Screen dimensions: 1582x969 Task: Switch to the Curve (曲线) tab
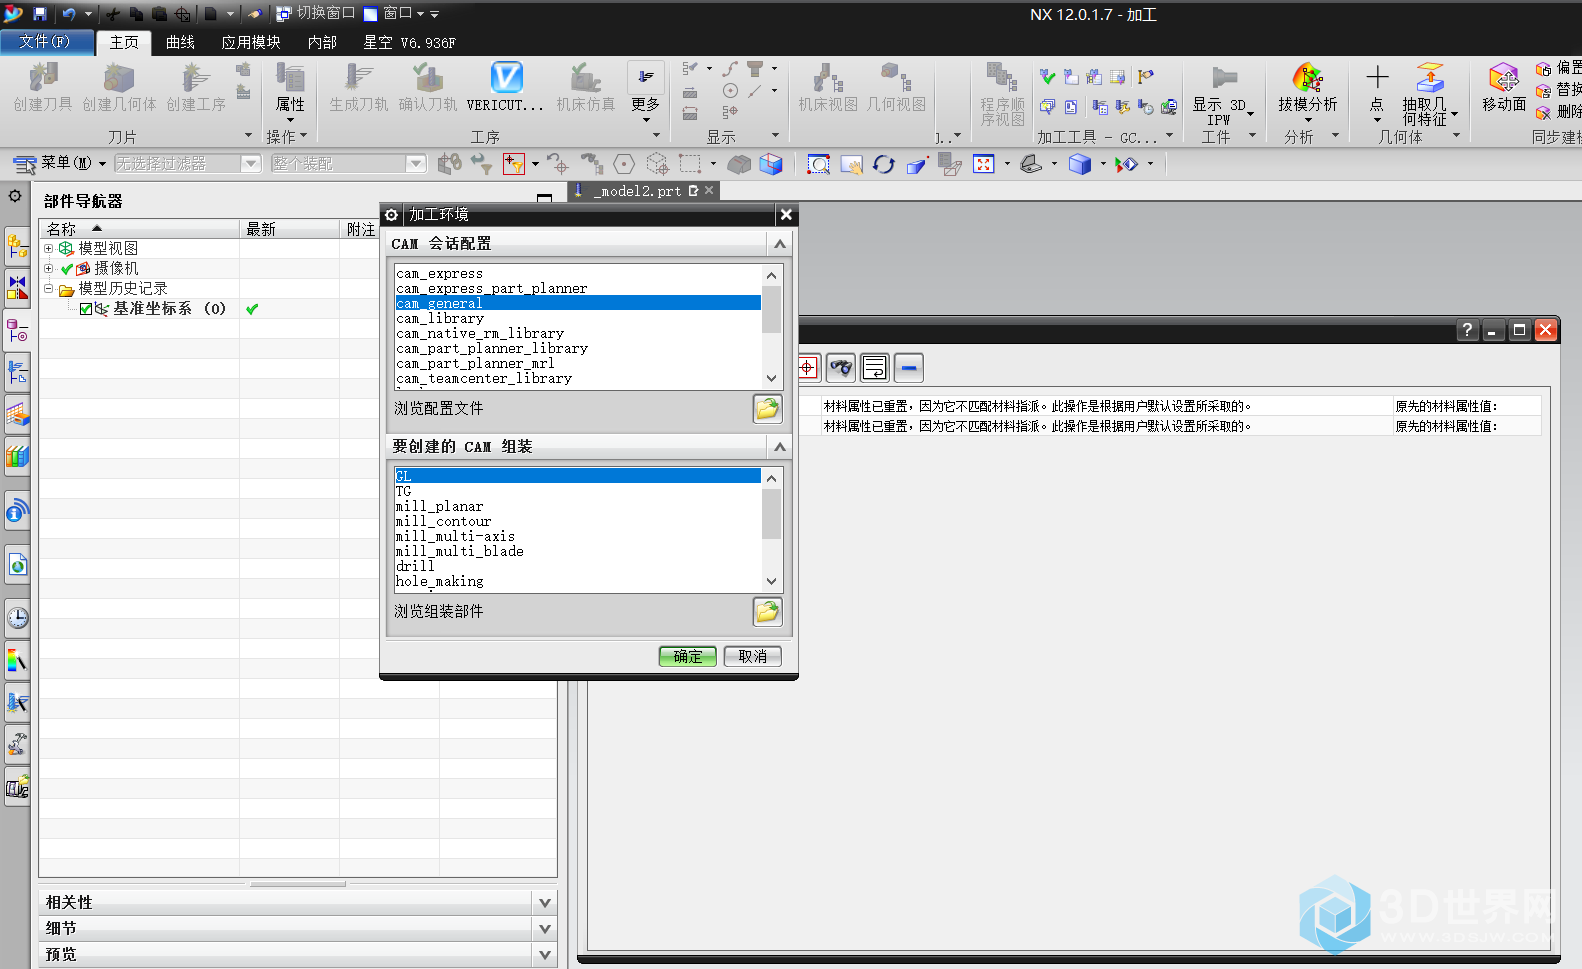(180, 42)
